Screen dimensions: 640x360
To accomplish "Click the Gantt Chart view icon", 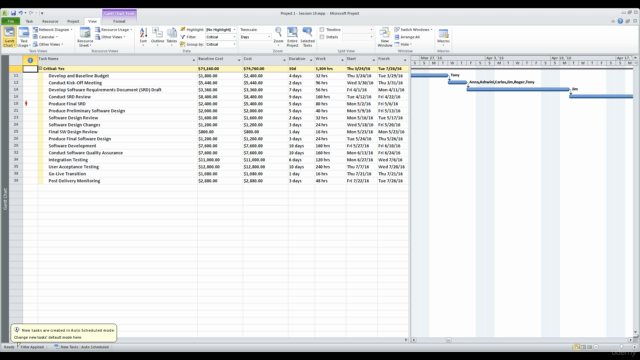I will coord(9,37).
